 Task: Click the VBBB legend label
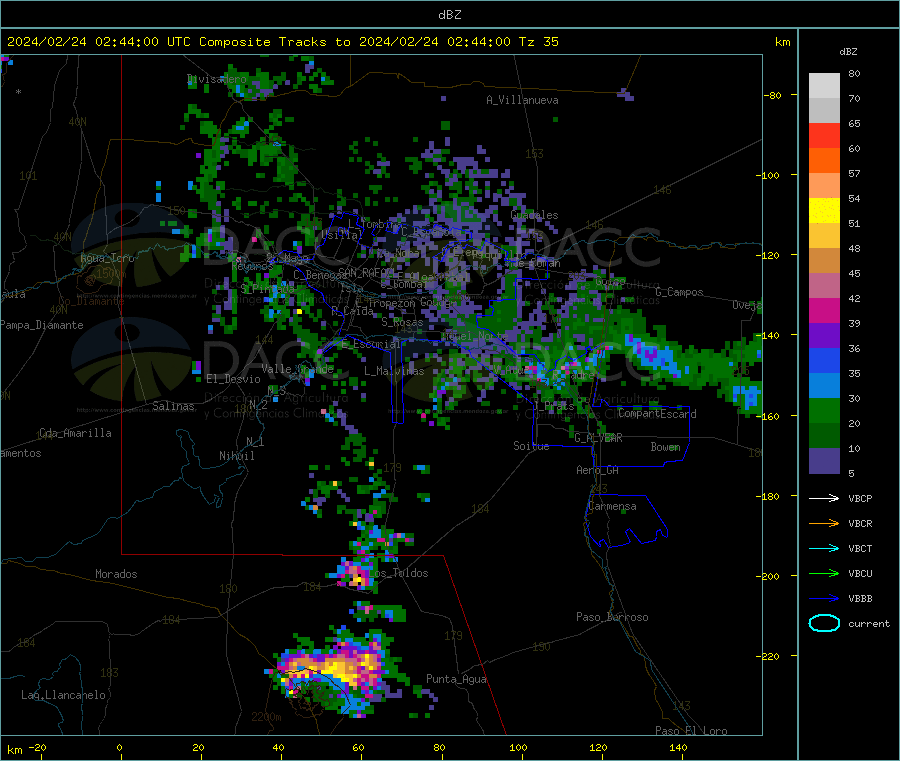[x=860, y=599]
